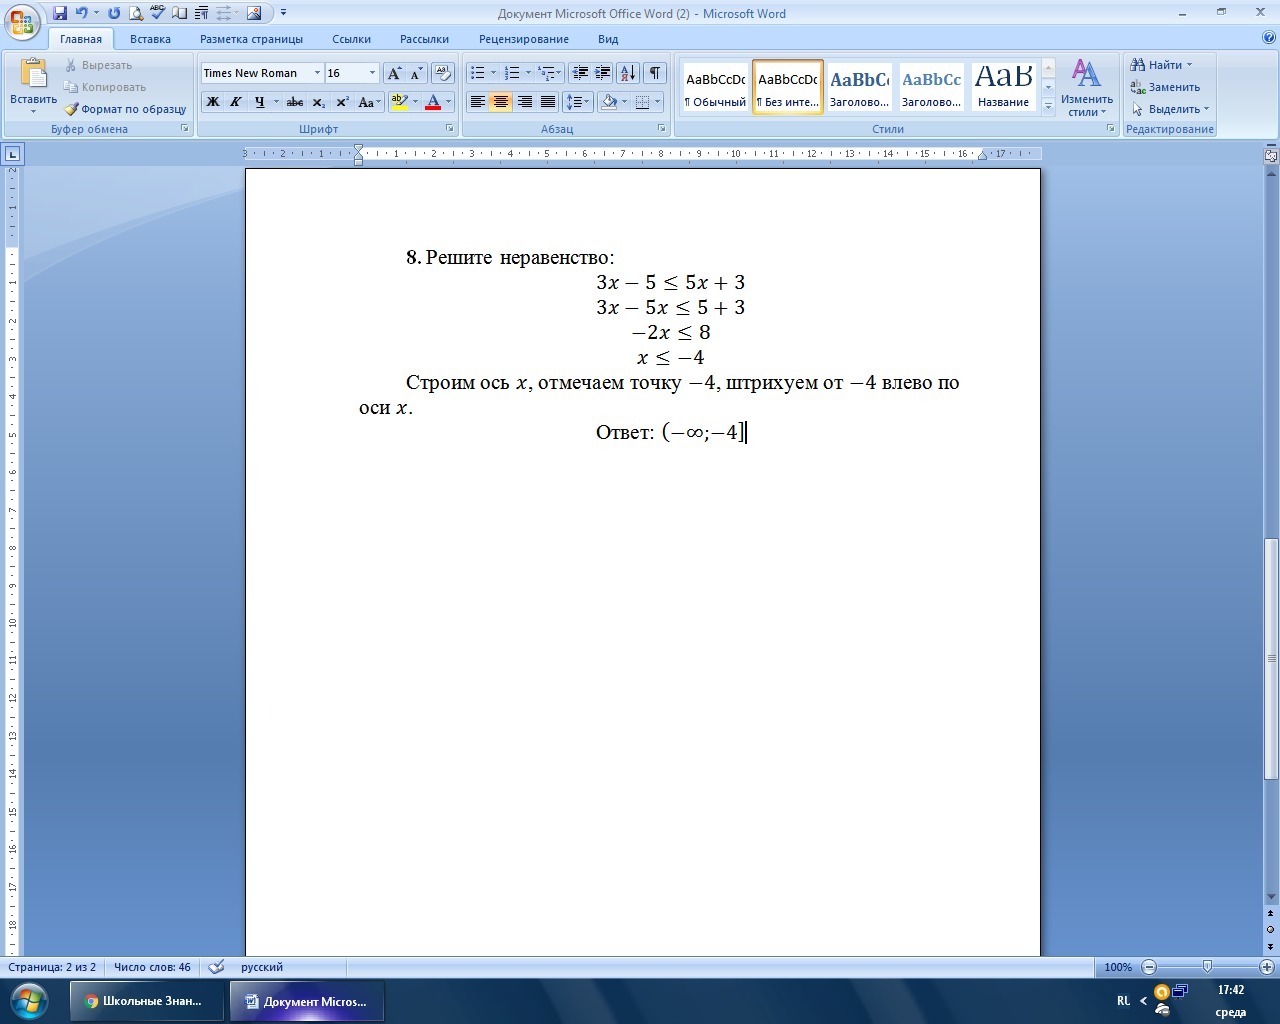Viewport: 1280px width, 1024px height.
Task: Toggle italic (К) formatting
Action: (236, 102)
